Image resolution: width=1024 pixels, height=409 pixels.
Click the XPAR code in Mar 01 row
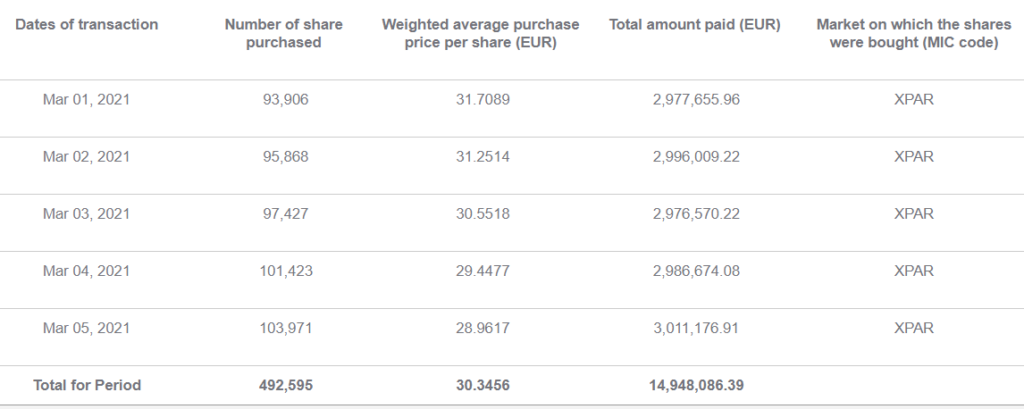(x=914, y=99)
